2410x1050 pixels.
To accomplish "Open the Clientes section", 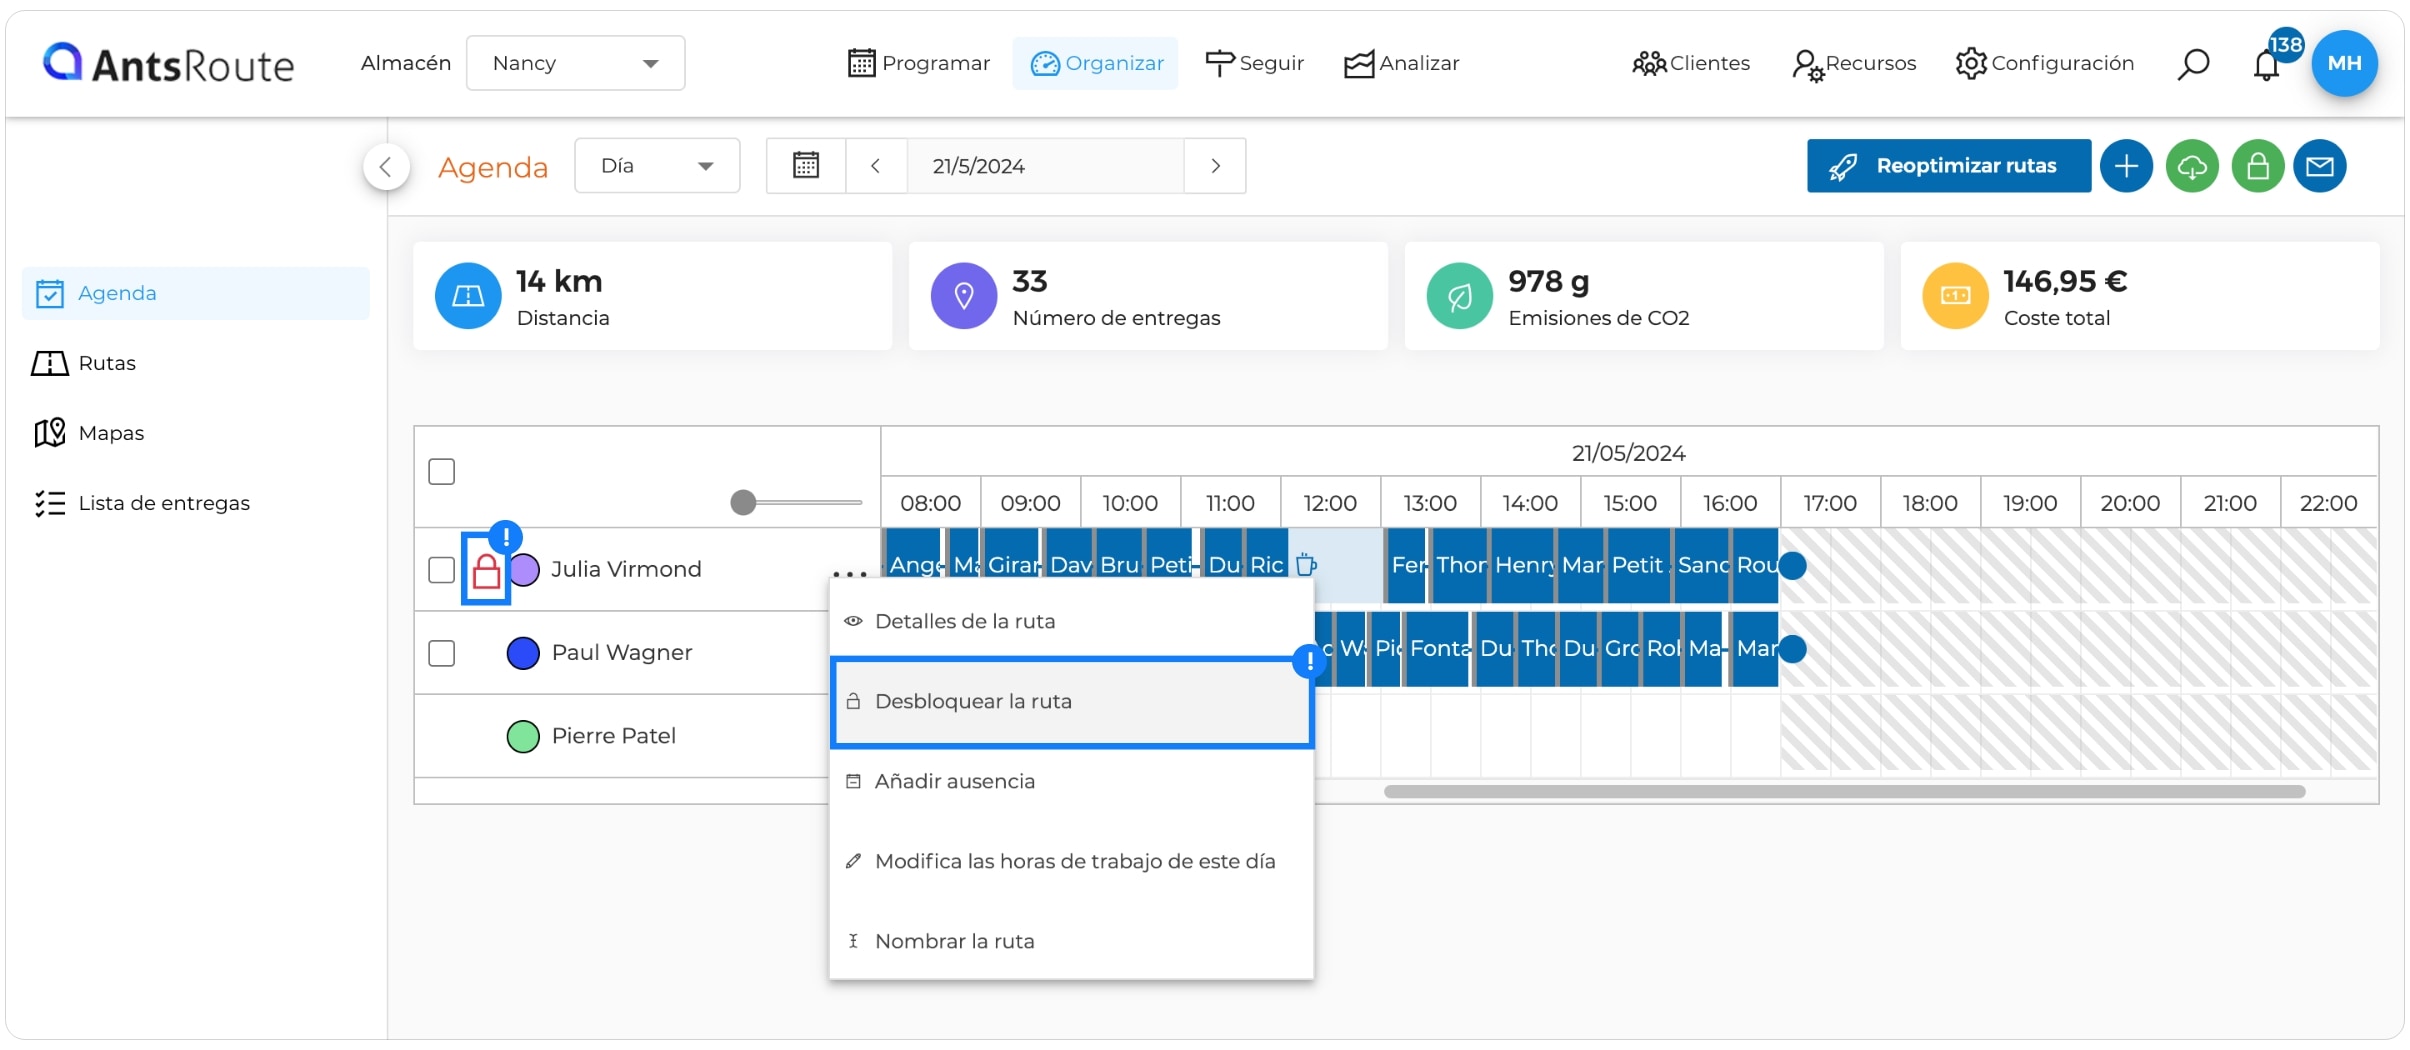I will point(1691,63).
